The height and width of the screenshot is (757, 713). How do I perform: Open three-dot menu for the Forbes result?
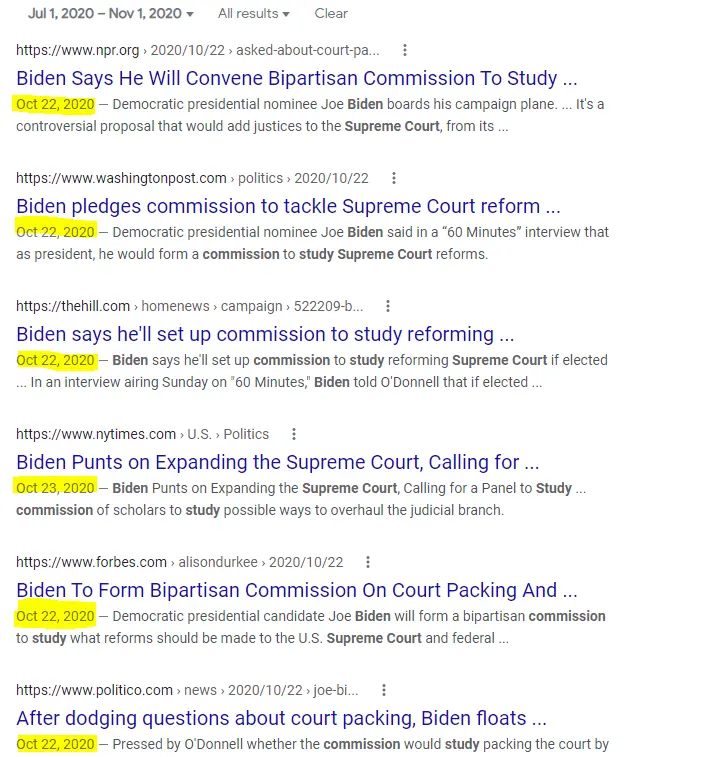(x=368, y=562)
